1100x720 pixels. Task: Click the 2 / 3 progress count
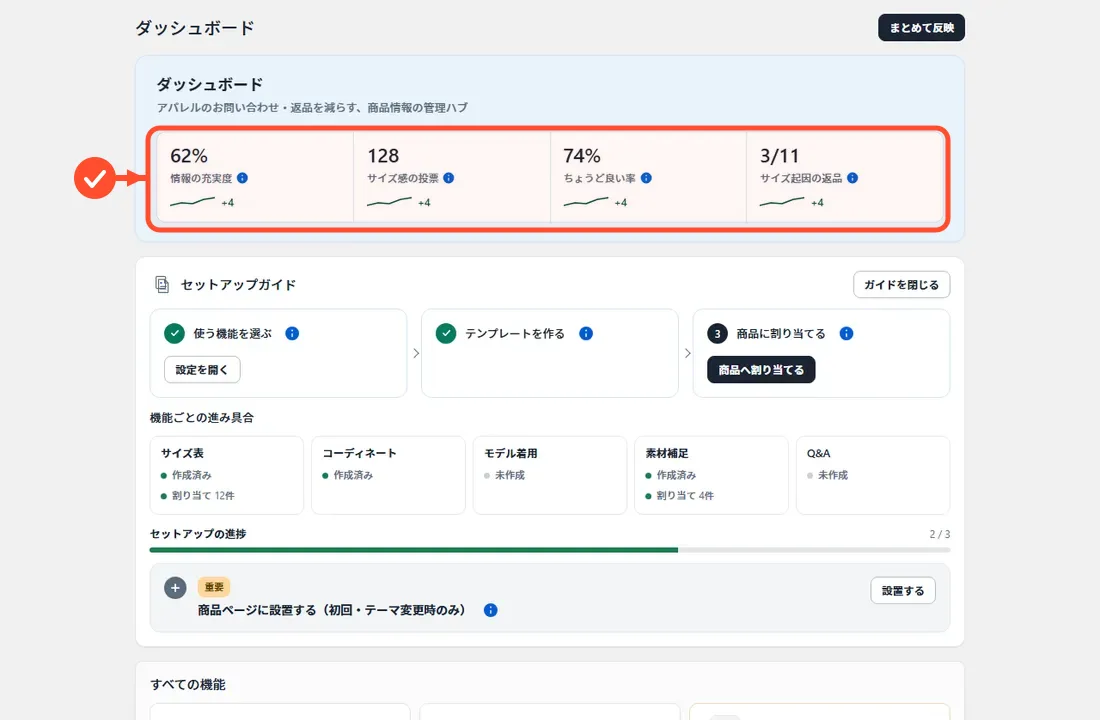940,534
